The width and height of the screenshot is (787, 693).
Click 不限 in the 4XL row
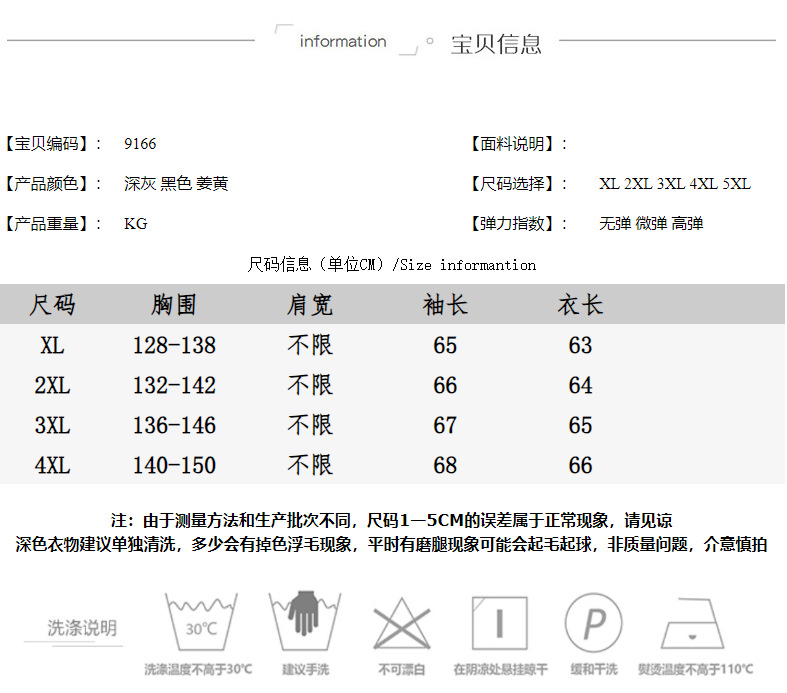coord(310,465)
